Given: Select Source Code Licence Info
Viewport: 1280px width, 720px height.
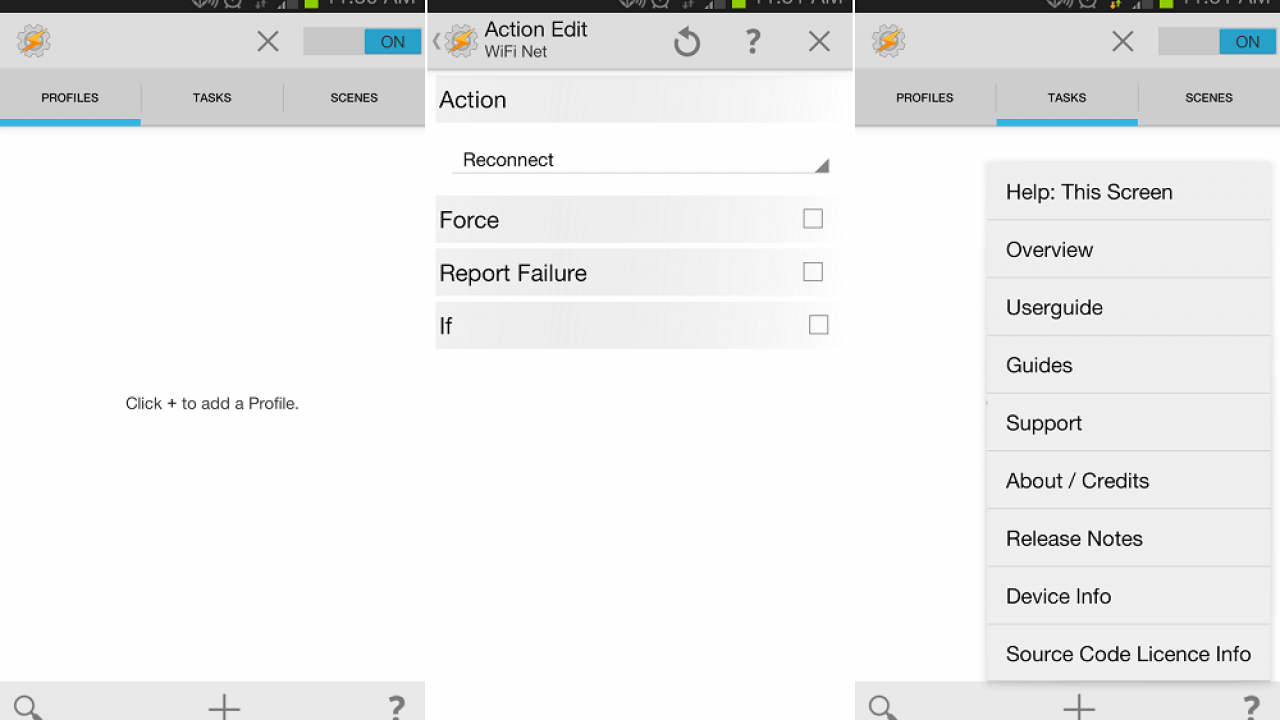Looking at the screenshot, I should click(x=1128, y=654).
